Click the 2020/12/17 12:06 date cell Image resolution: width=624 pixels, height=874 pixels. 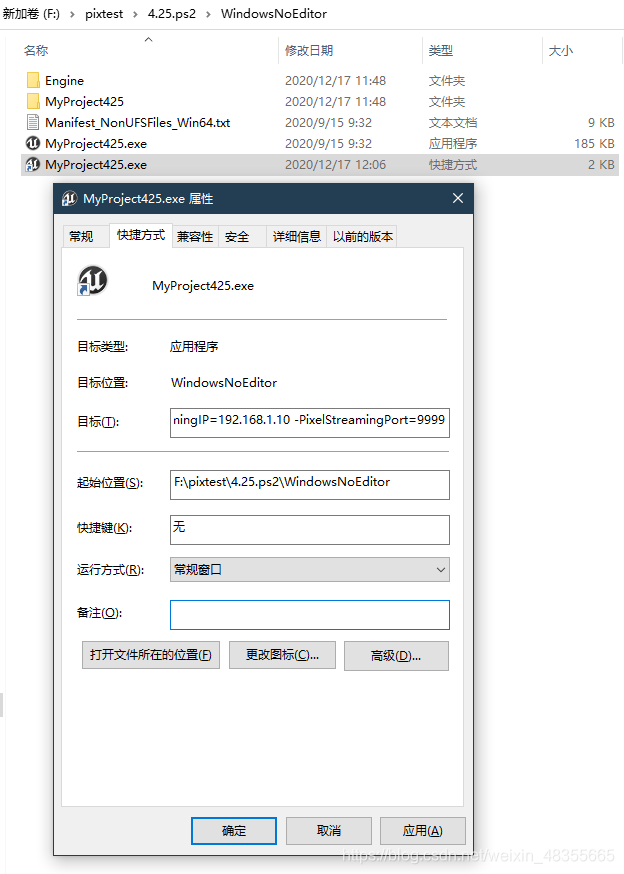click(335, 165)
